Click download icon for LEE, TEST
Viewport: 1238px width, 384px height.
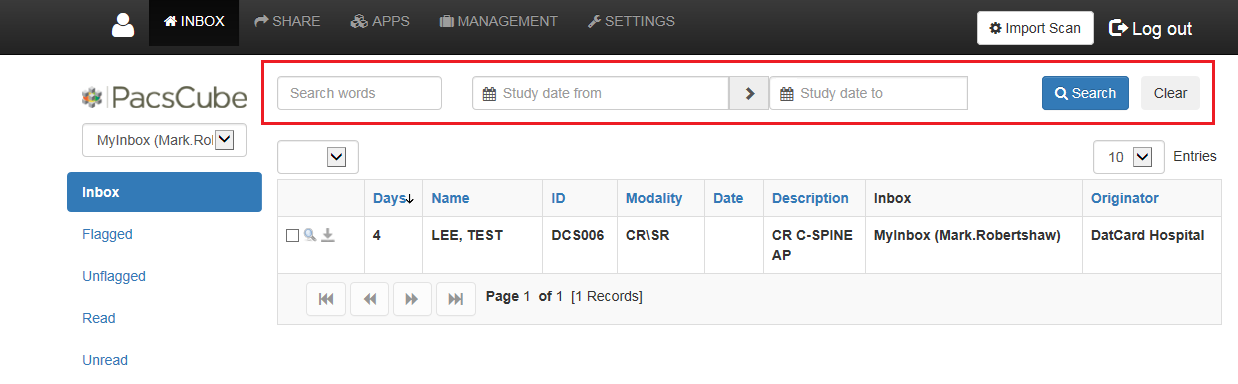[x=328, y=235]
